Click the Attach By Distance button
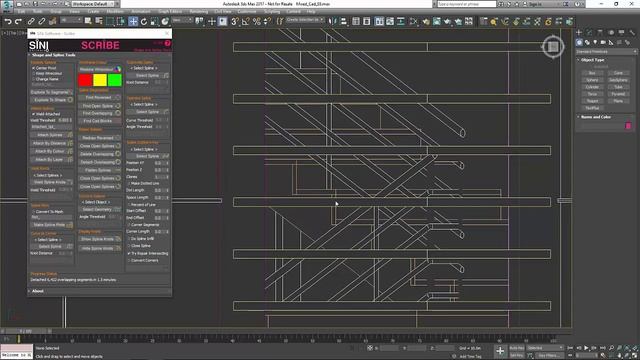Image resolution: width=640 pixels, height=360 pixels. (x=52, y=143)
